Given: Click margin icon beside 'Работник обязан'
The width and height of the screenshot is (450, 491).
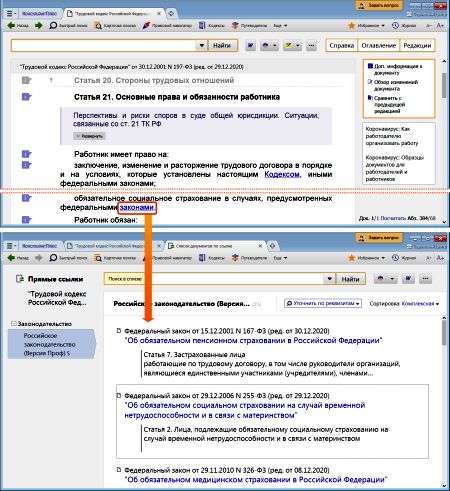Looking at the screenshot, I should (x=27, y=220).
